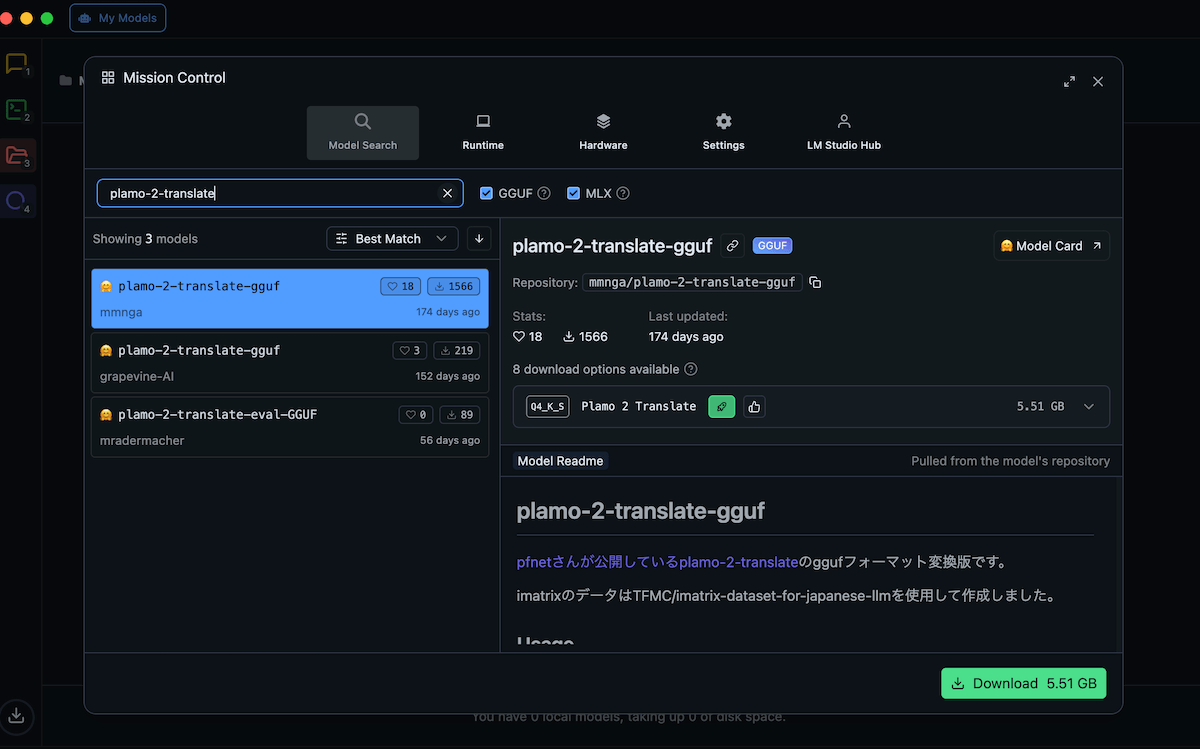This screenshot has height=749, width=1200.
Task: Click the link icon beside model title
Action: click(733, 246)
